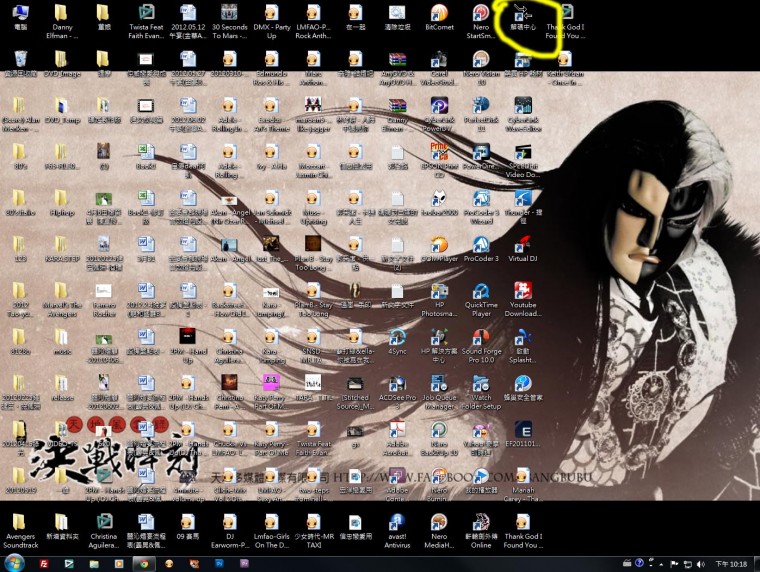Launch avast! Antivirus from the desktop

click(x=397, y=525)
